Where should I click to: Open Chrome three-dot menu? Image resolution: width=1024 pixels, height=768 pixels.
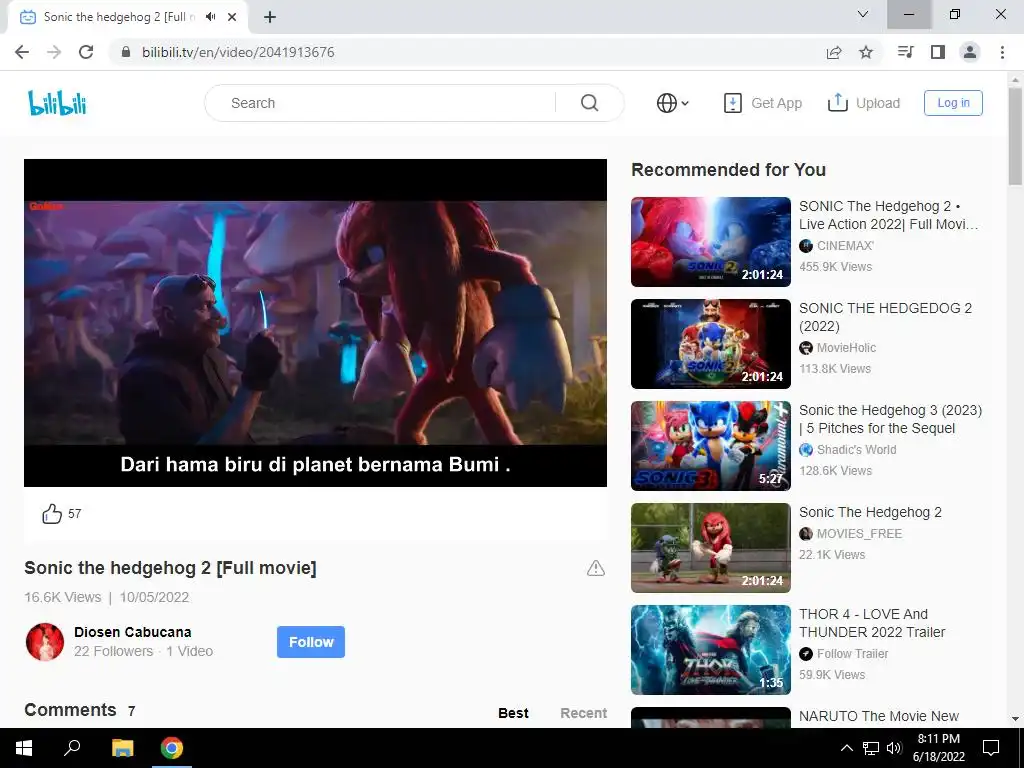(1002, 52)
